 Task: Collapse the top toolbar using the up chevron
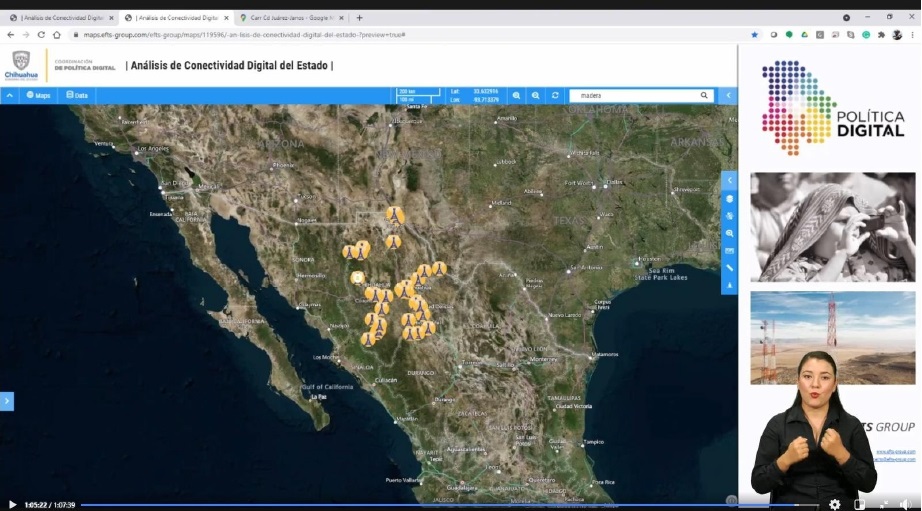pyautogui.click(x=9, y=96)
